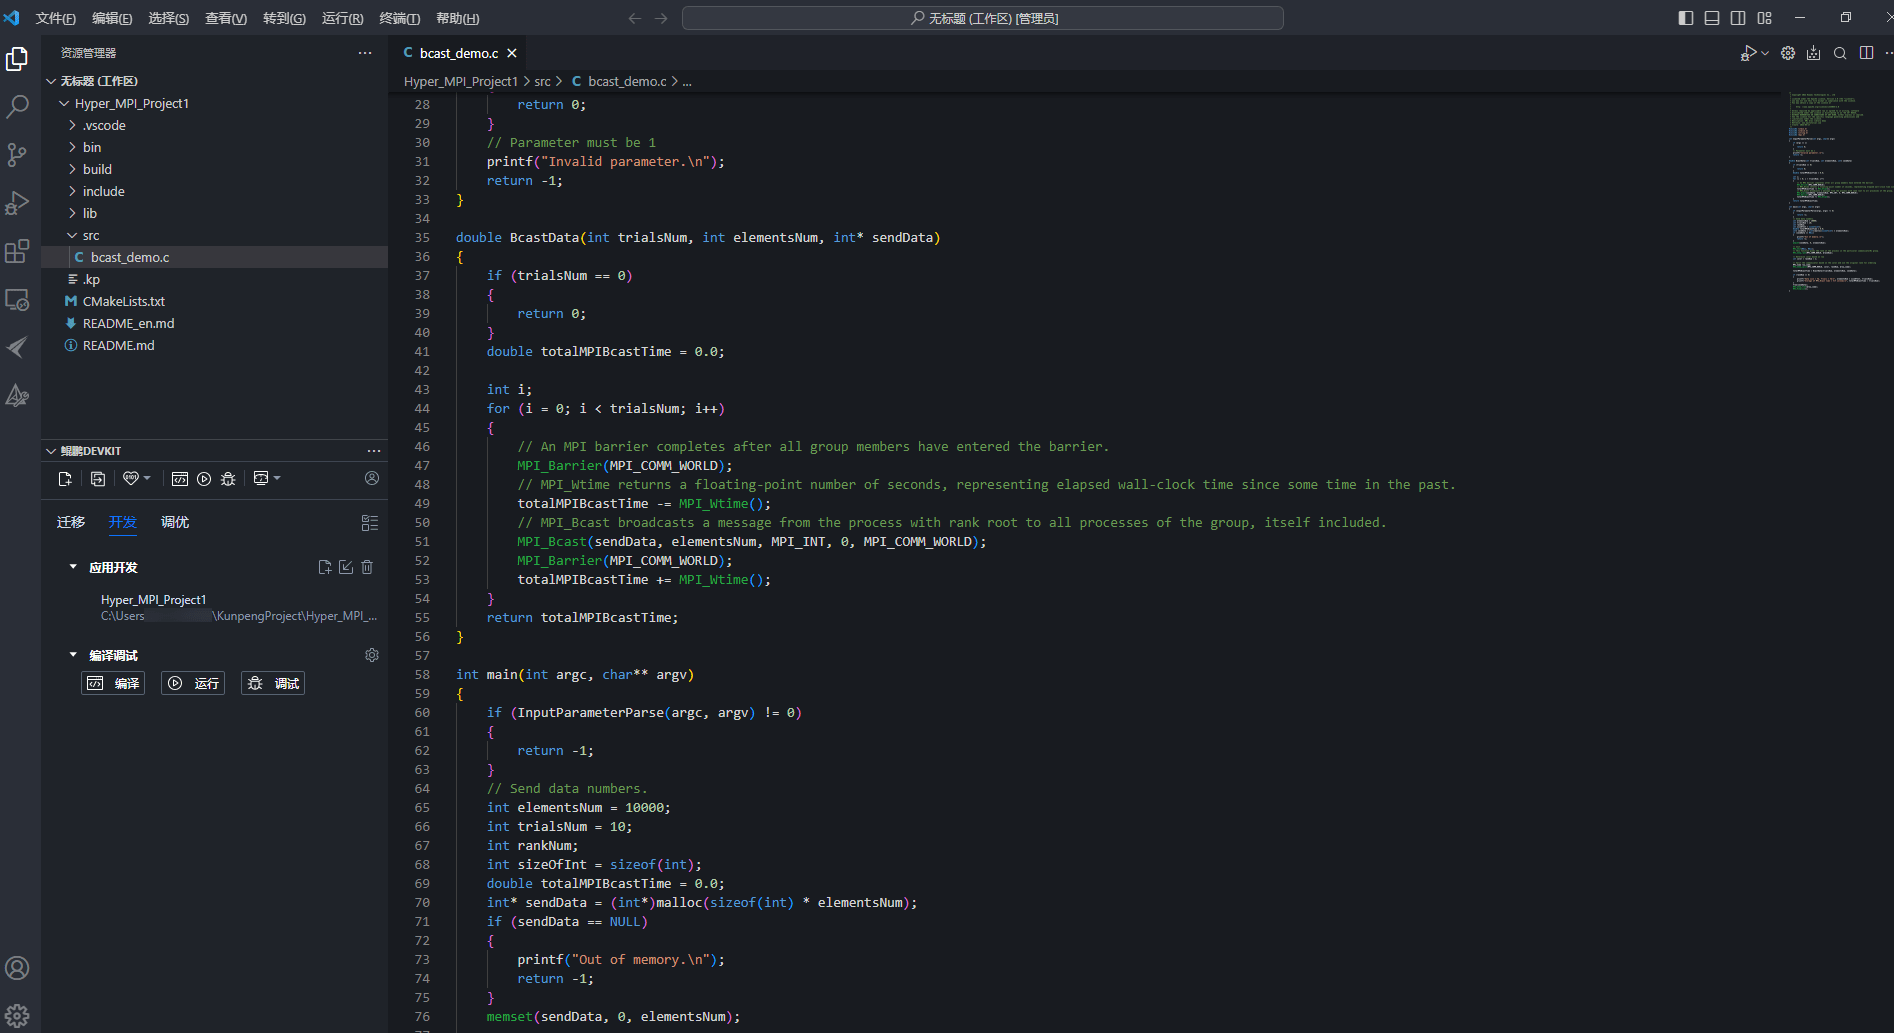Click the debug-run icon in editor title bar

coord(1748,53)
